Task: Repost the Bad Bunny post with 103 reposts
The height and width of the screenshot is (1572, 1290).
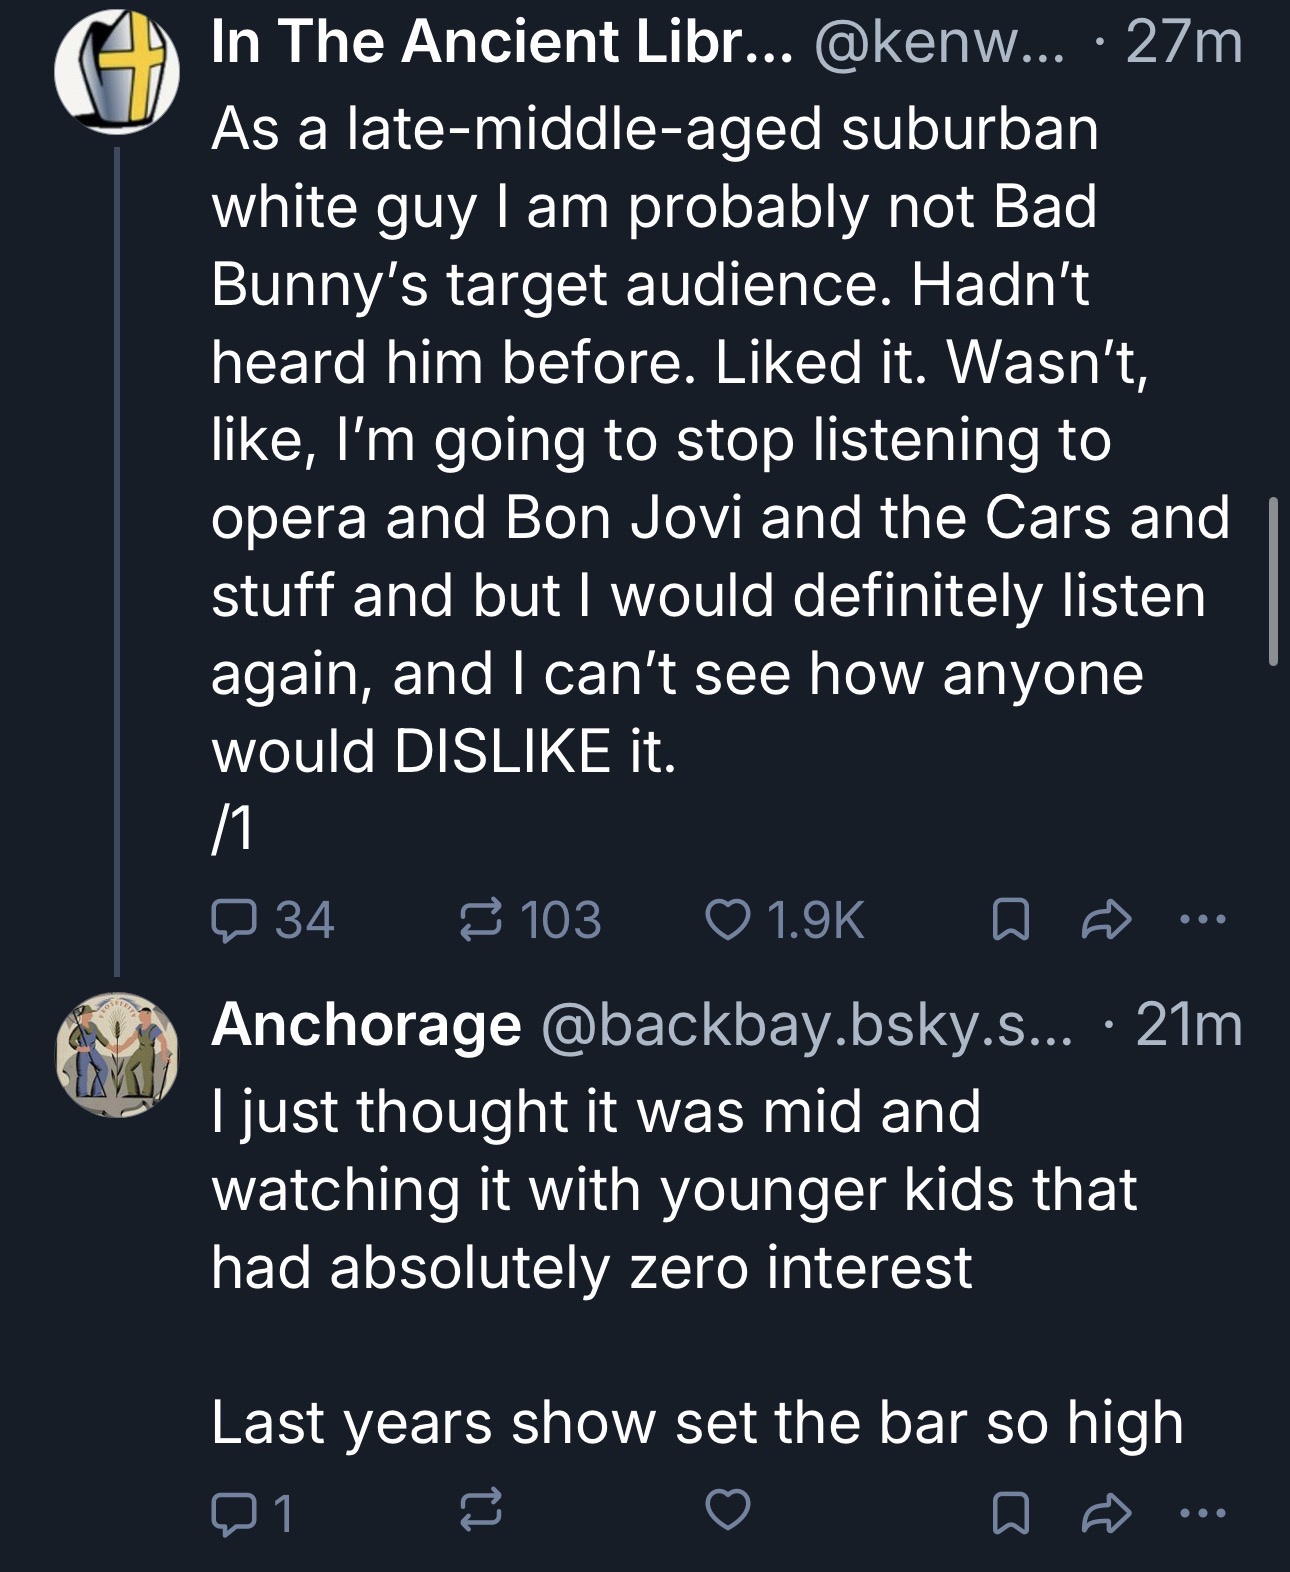Action: click(x=479, y=919)
